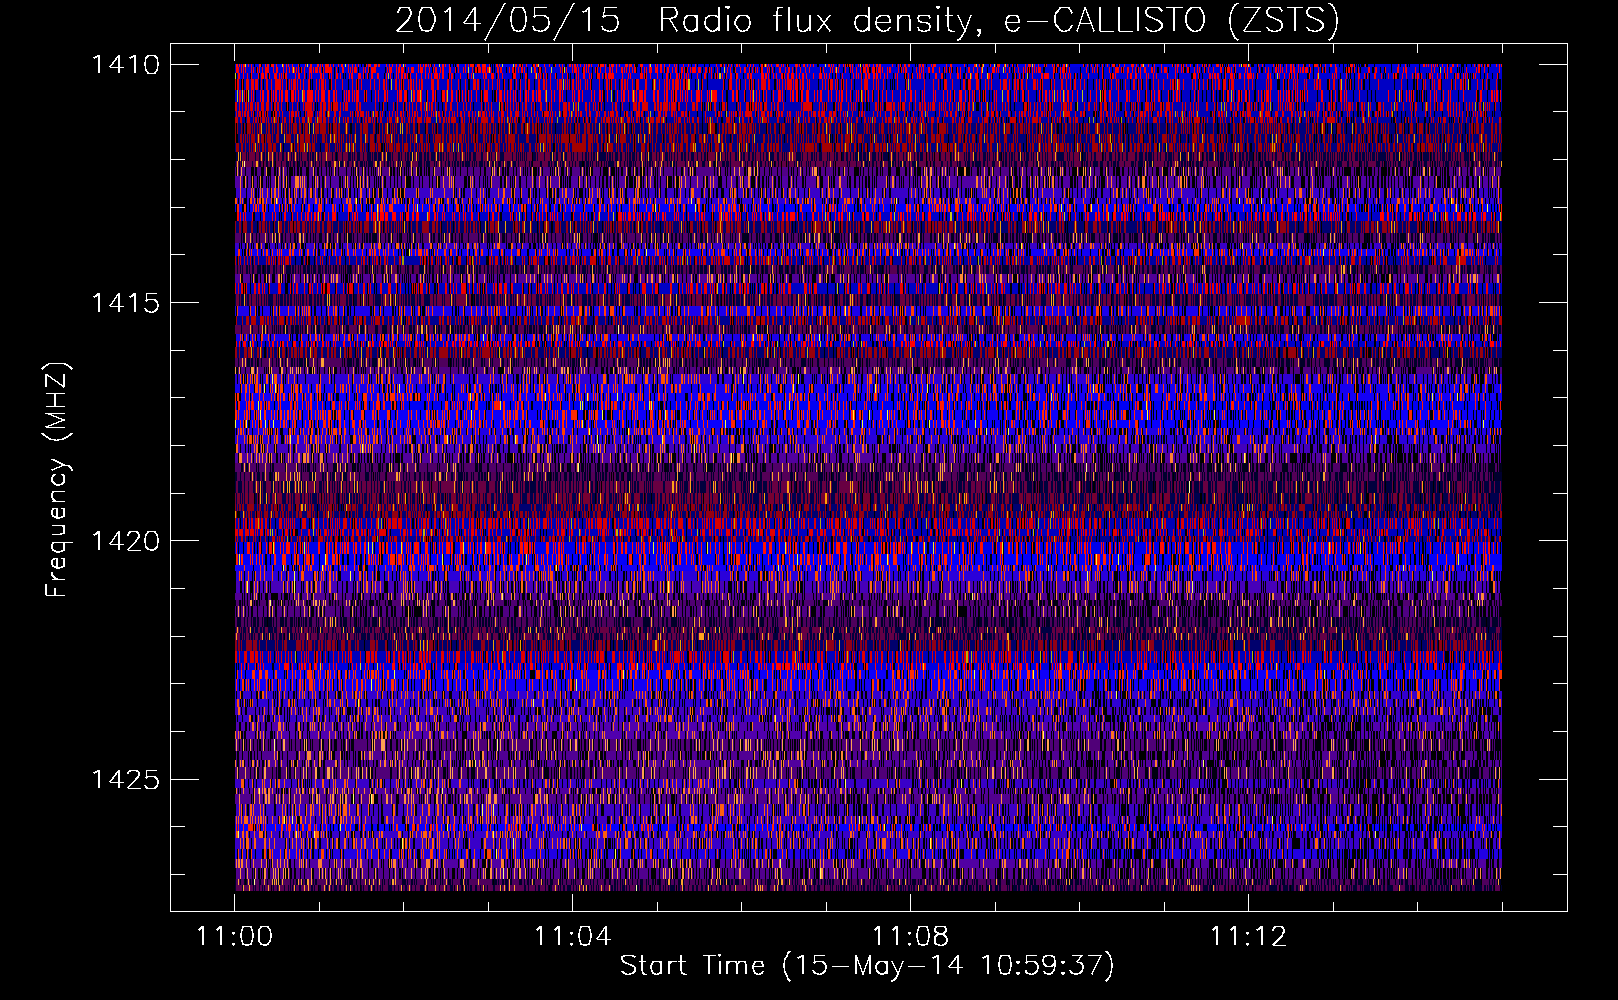This screenshot has width=1618, height=1000.
Task: Click the 11:08 time tick label
Action: [910, 936]
